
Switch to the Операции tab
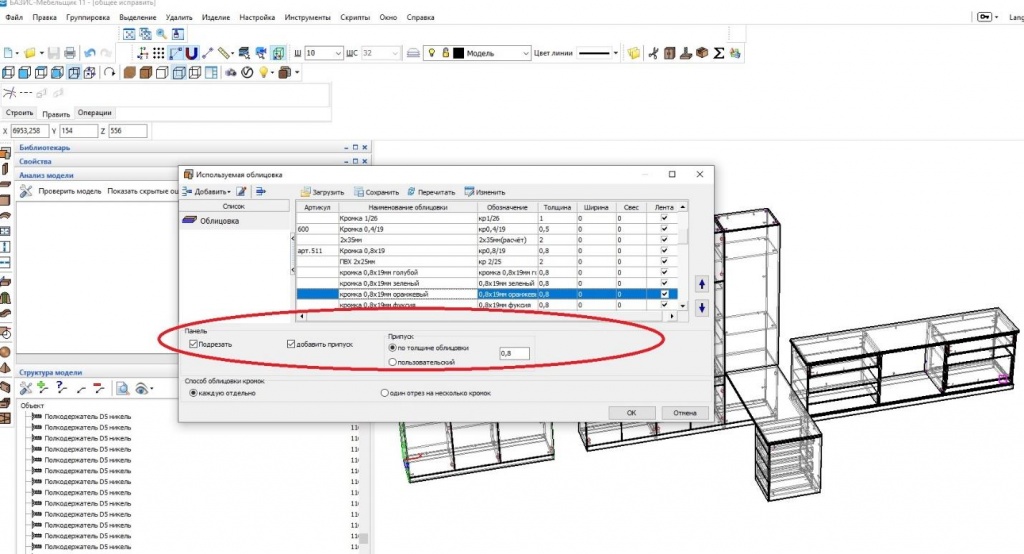click(95, 113)
